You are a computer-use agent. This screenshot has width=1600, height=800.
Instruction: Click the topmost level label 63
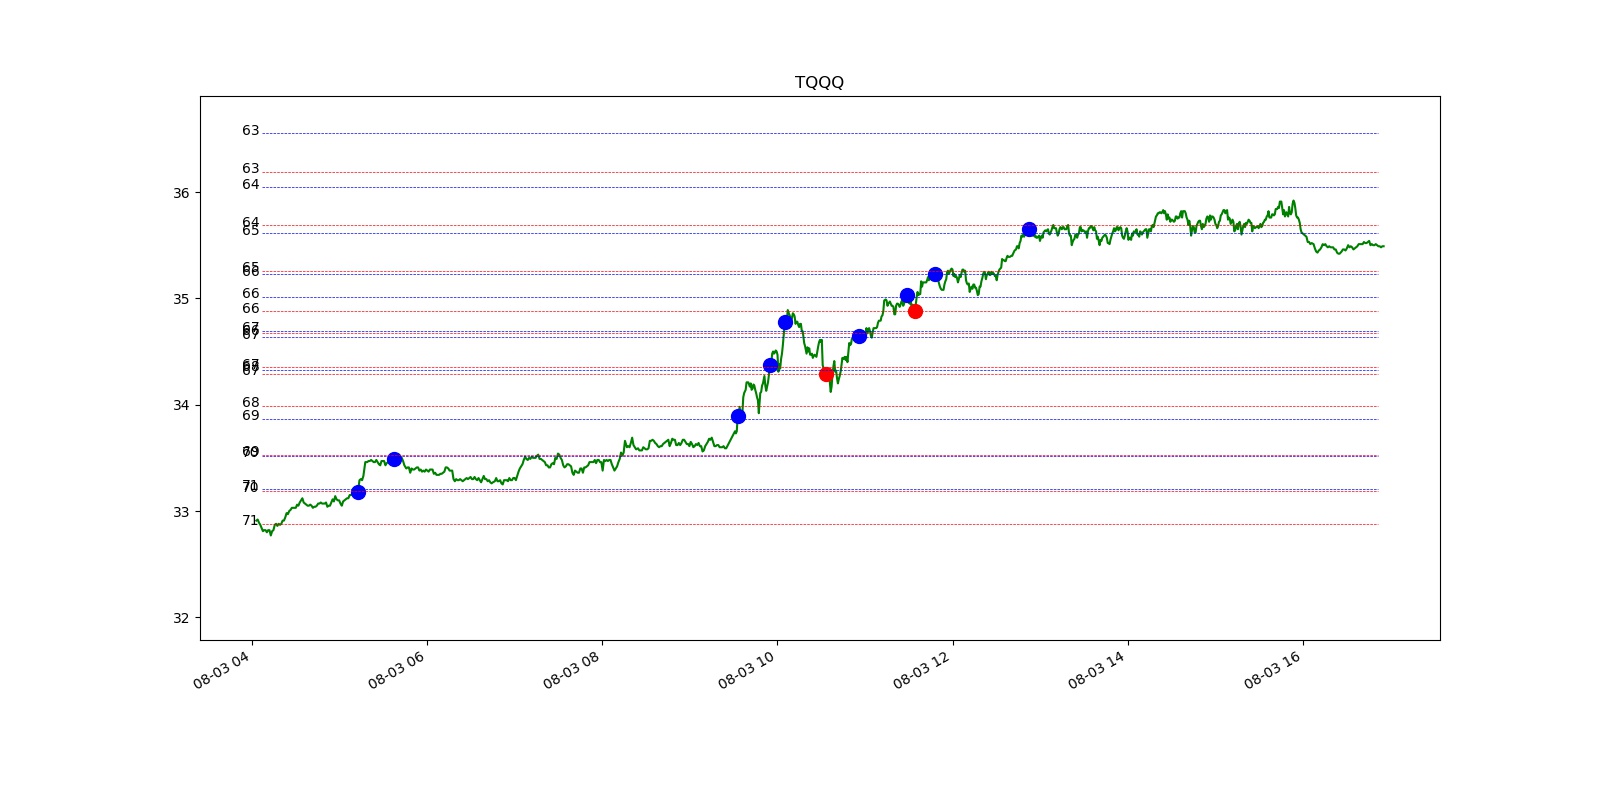point(250,131)
